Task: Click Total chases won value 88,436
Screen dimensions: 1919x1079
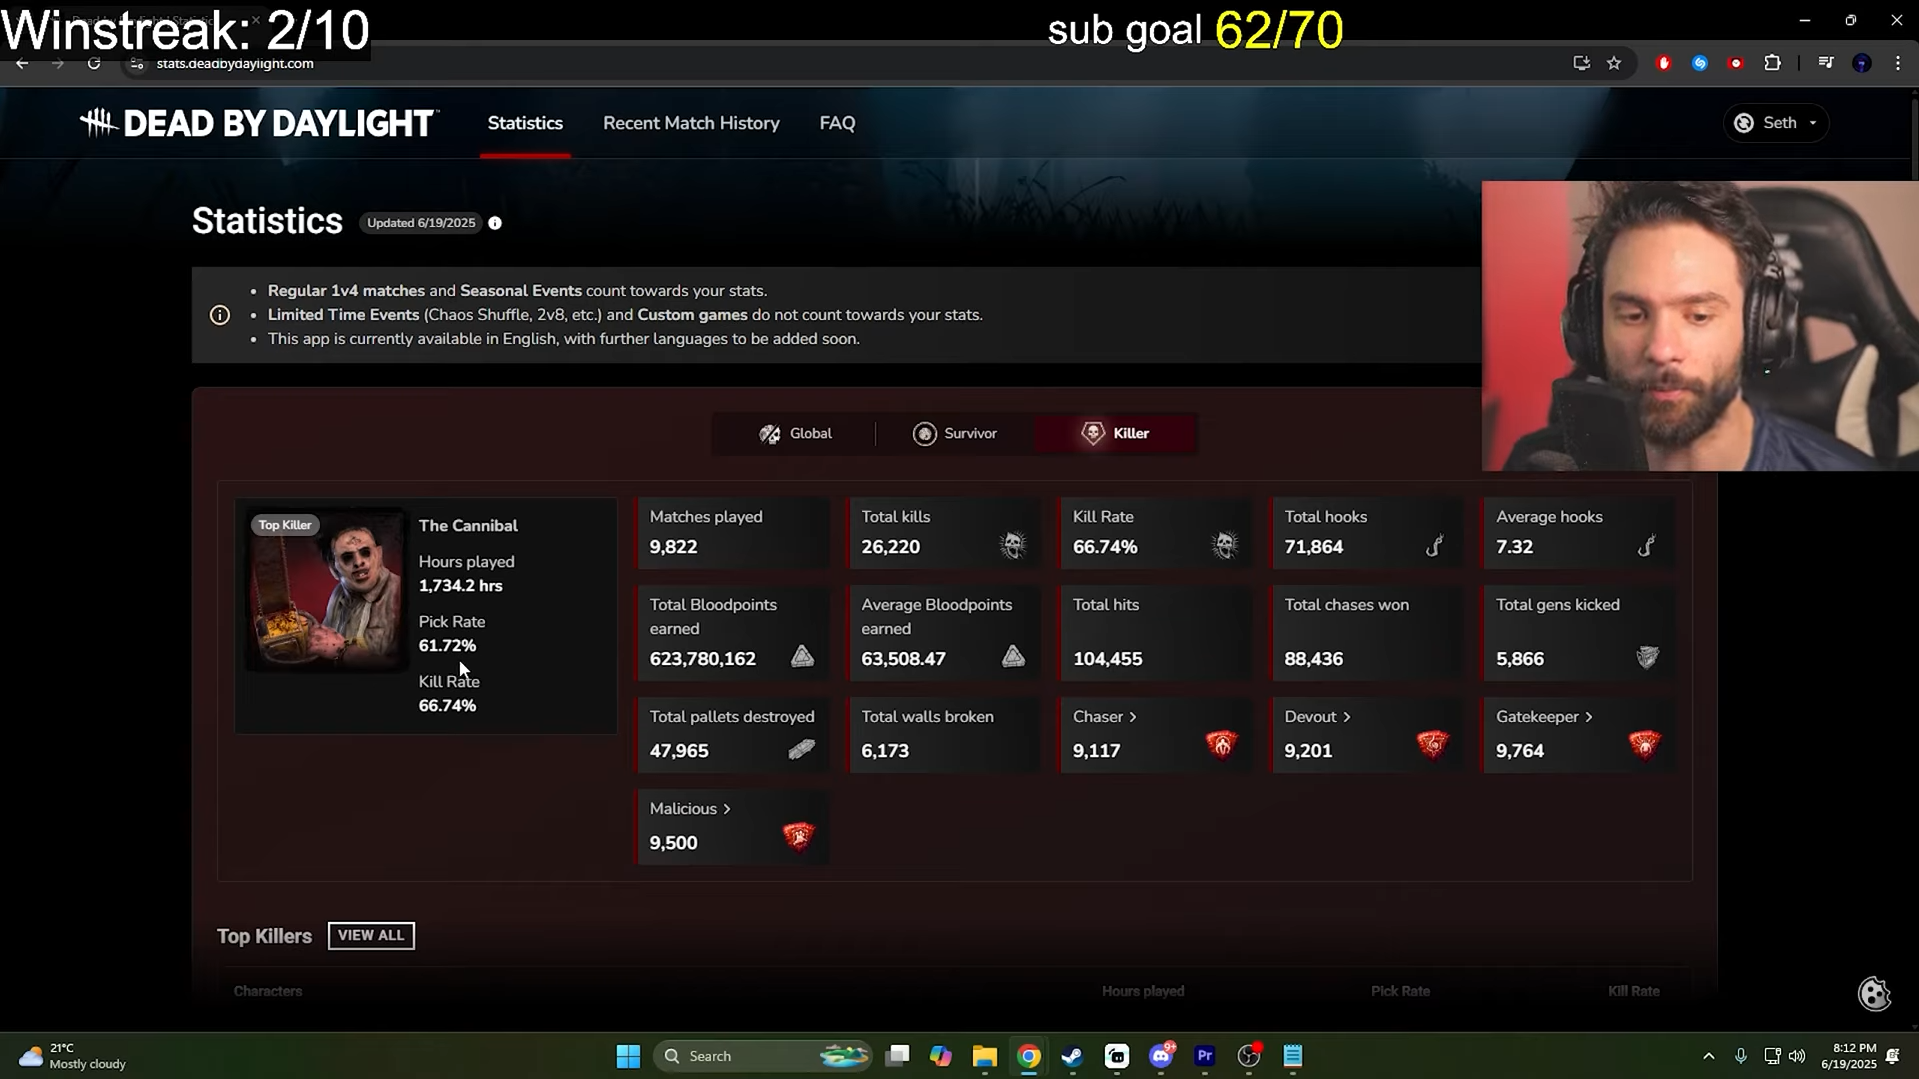Action: pyautogui.click(x=1313, y=659)
